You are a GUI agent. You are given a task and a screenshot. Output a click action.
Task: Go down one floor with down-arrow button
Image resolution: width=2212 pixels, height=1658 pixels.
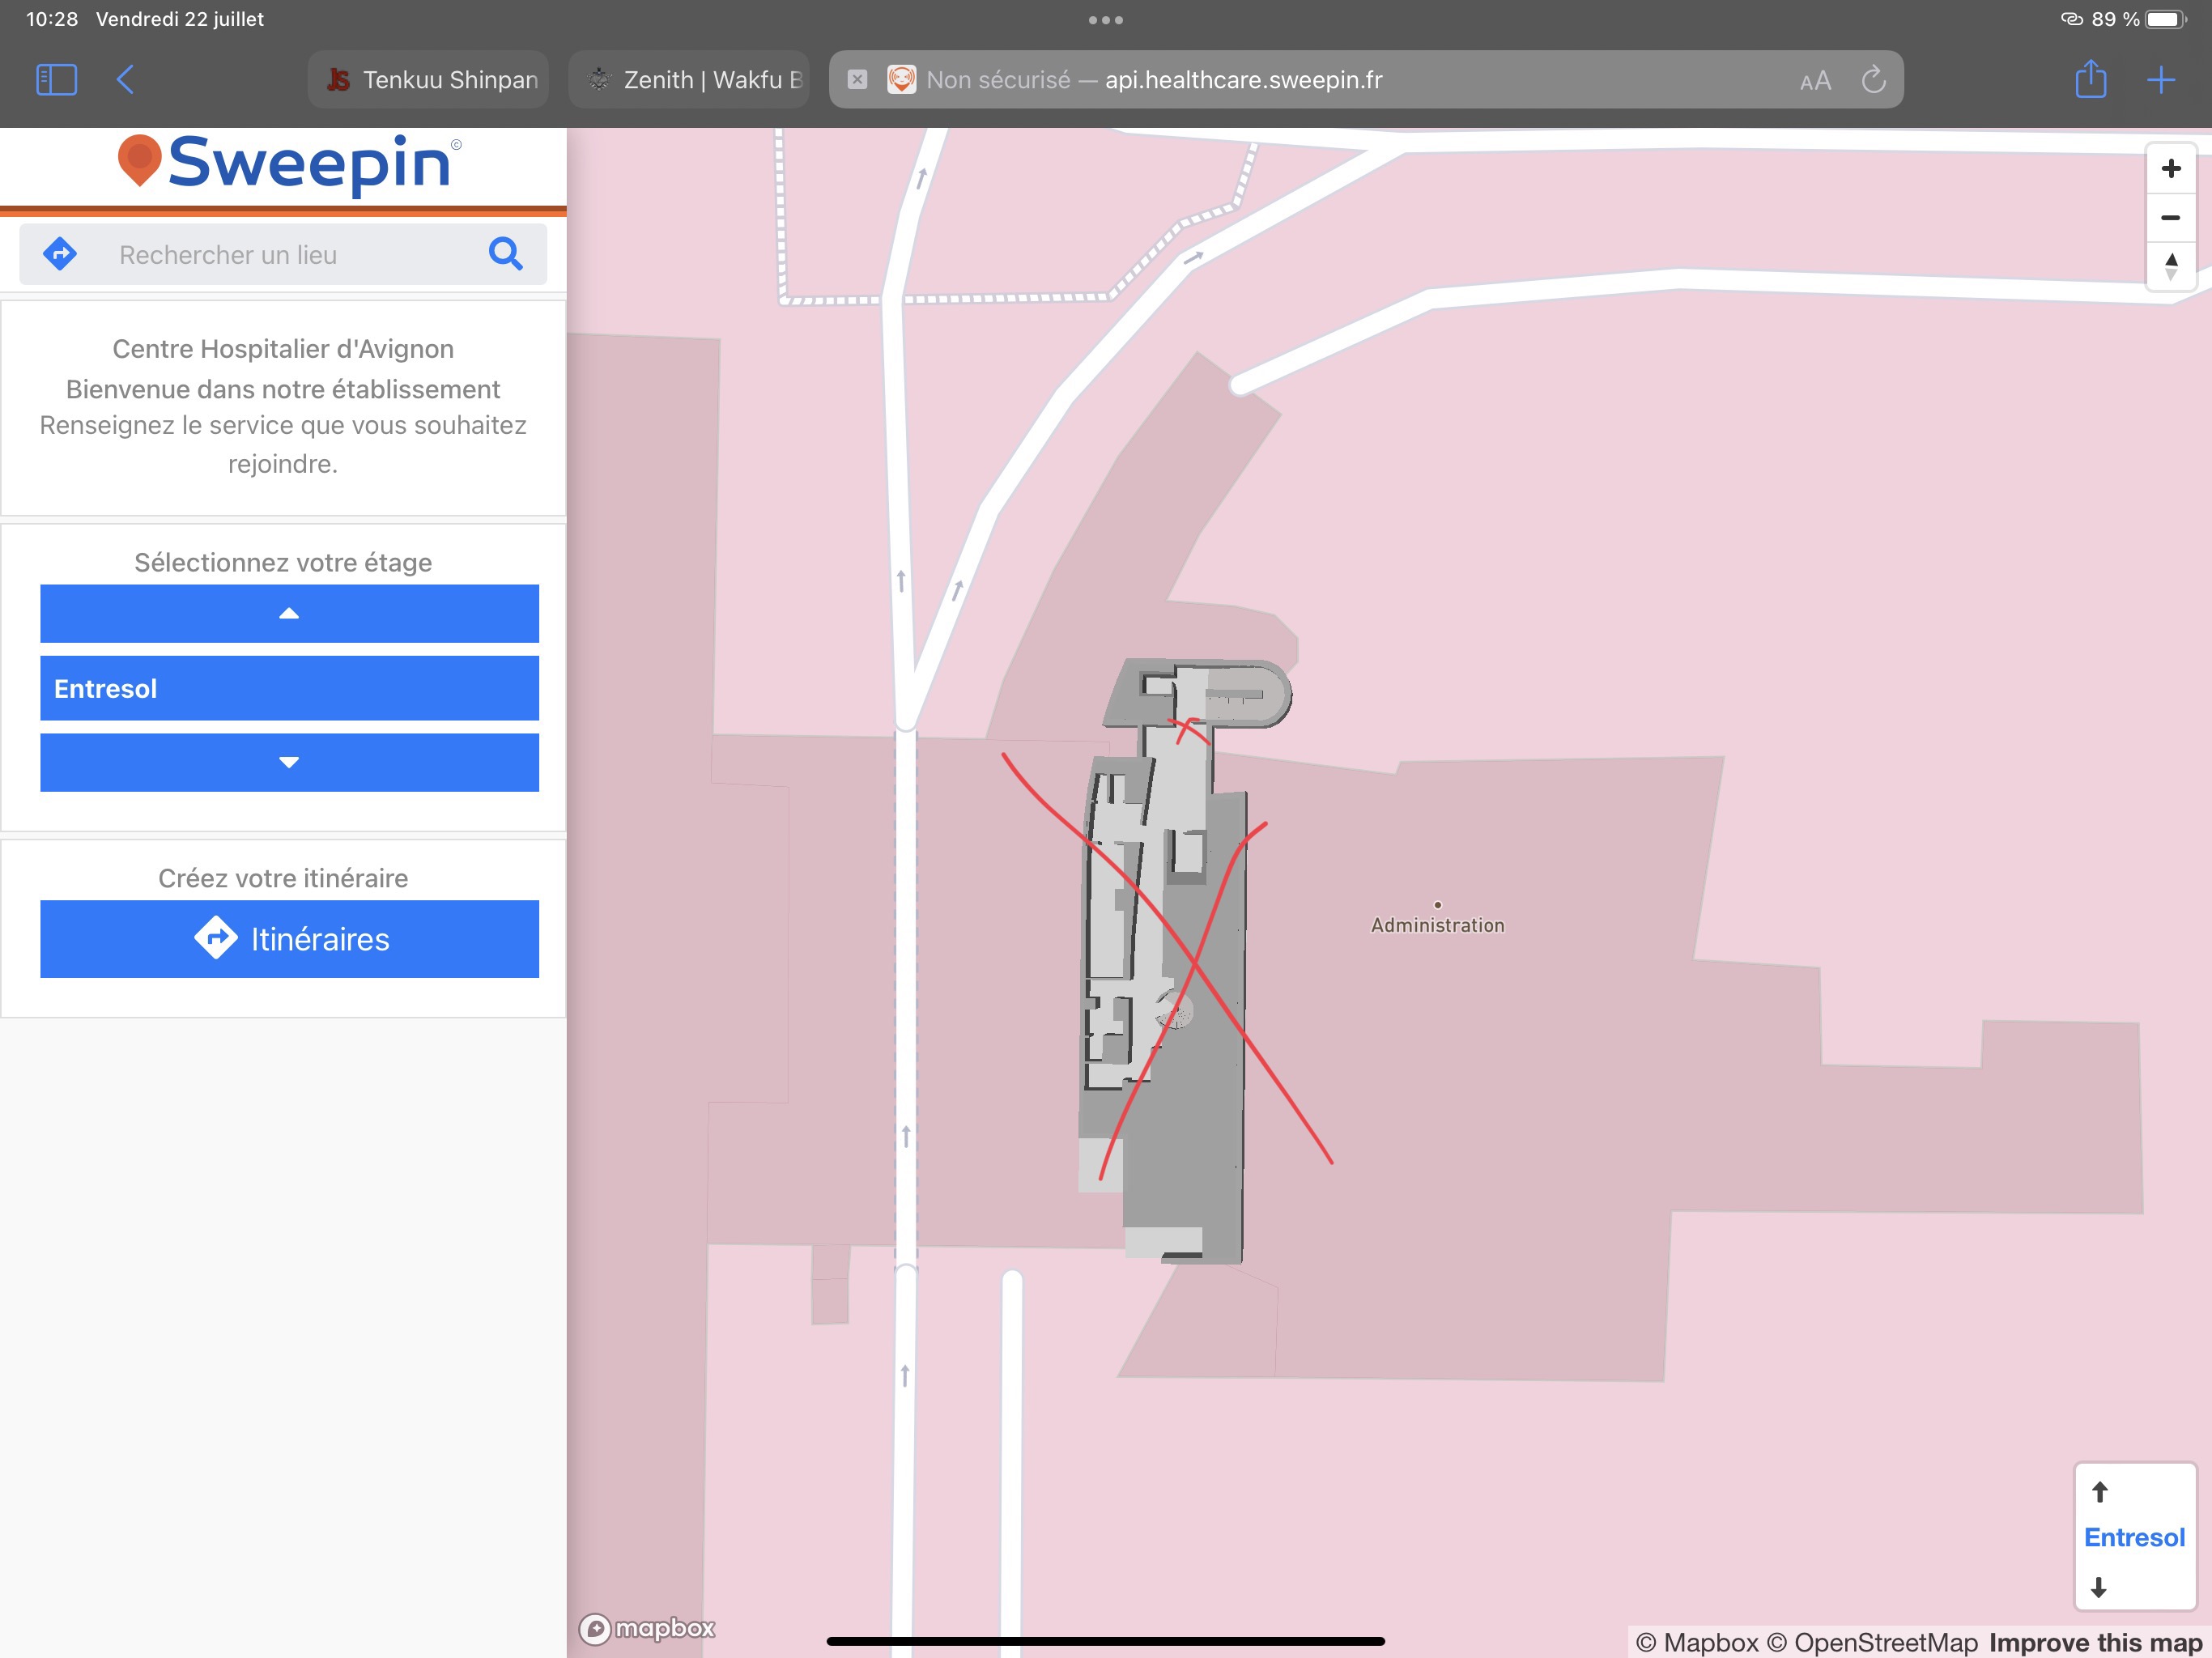(x=289, y=762)
